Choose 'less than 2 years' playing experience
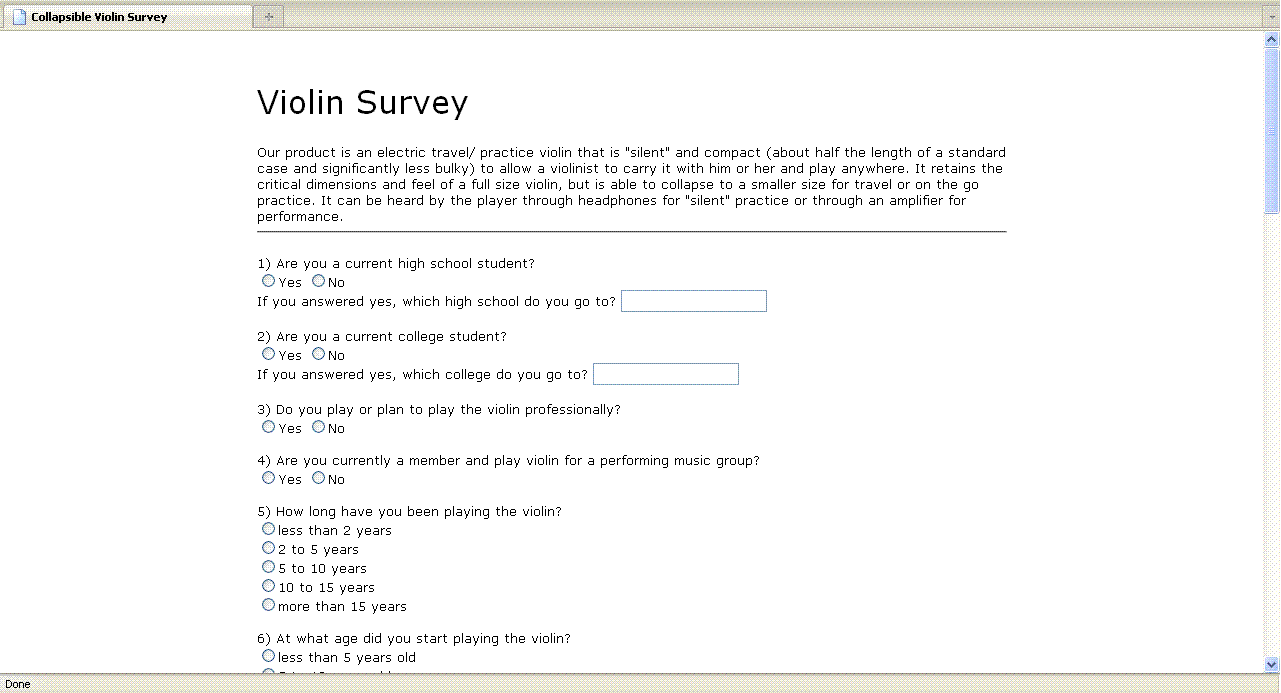1281x693 pixels. (x=268, y=528)
